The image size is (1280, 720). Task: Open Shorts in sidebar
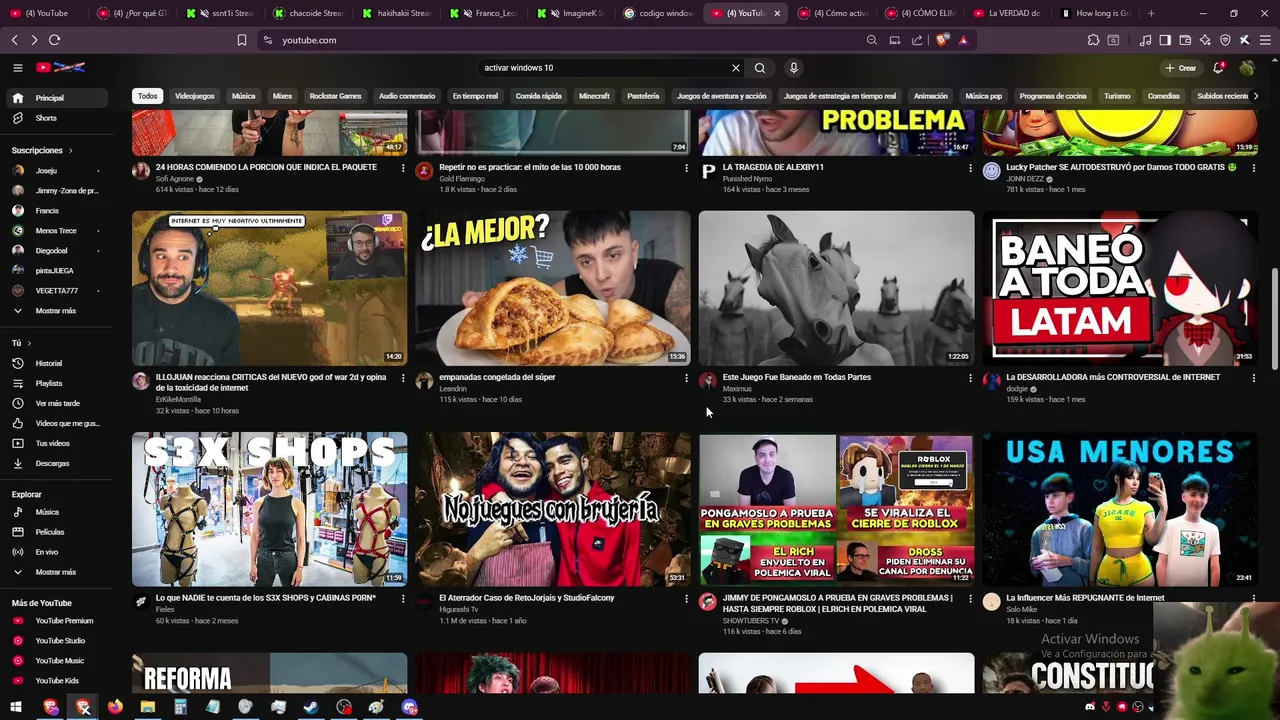[59, 118]
